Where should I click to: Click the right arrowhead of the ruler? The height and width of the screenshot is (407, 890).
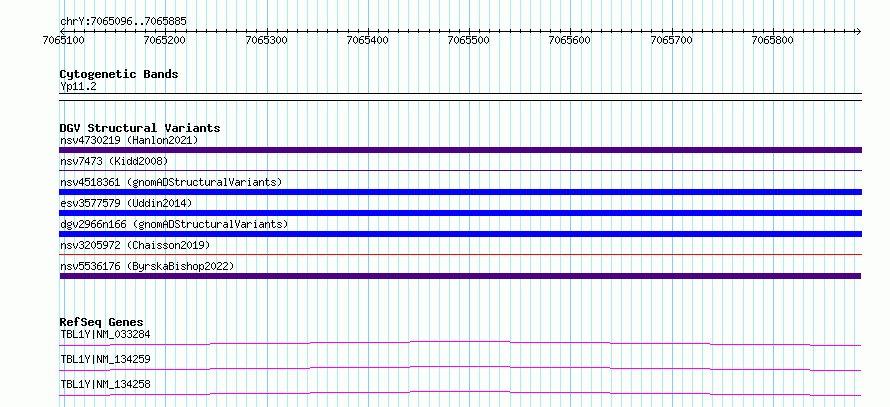pyautogui.click(x=858, y=31)
